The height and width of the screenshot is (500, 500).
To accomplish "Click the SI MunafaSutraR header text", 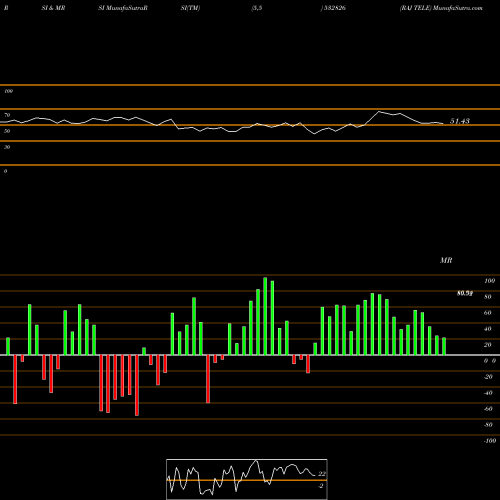I will 123,8.
